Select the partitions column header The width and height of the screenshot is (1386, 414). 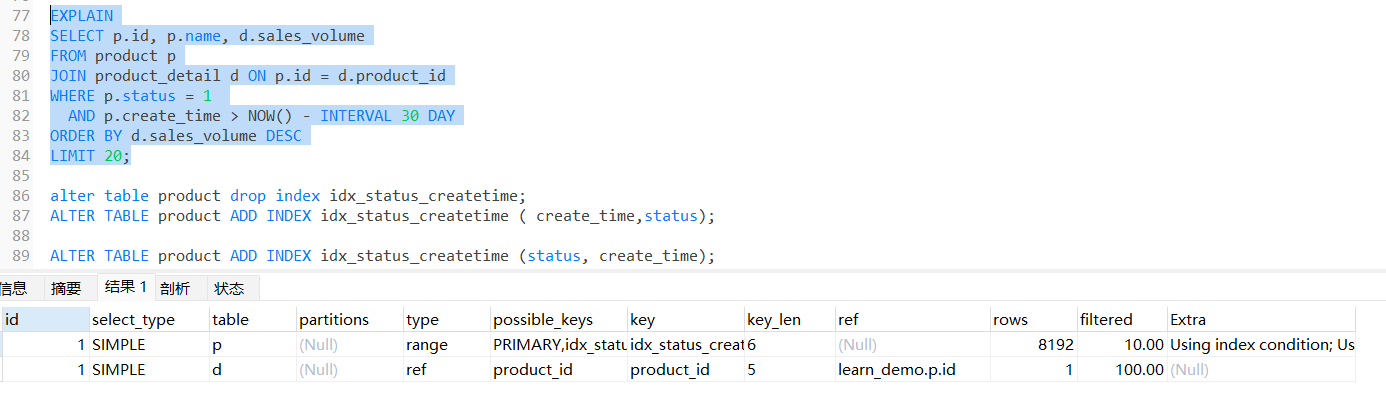[349, 320]
